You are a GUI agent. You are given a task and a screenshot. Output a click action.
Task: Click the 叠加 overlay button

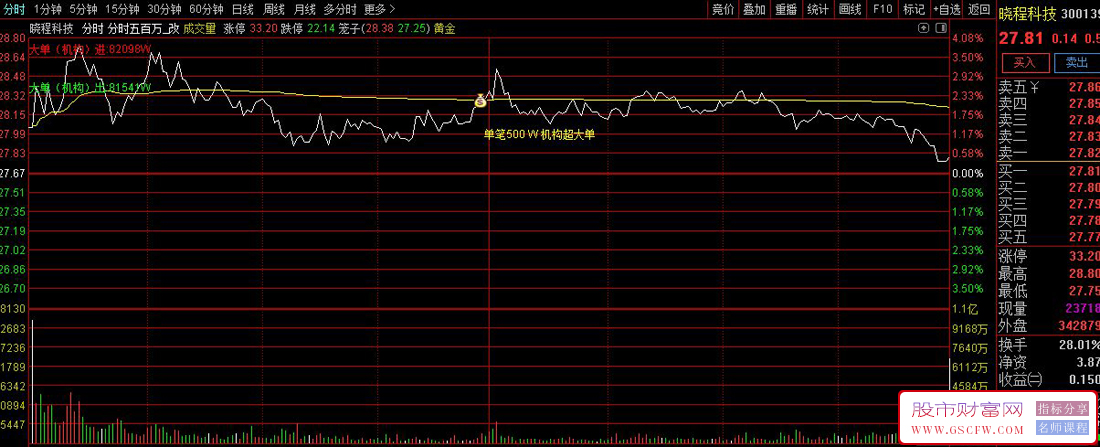click(754, 9)
